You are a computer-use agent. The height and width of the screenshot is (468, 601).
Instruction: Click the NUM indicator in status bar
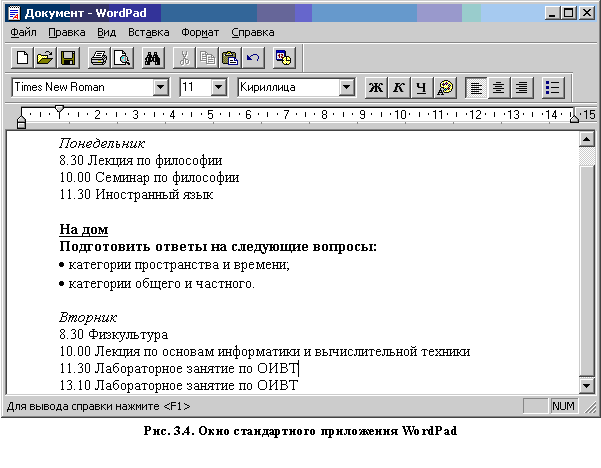click(x=563, y=406)
